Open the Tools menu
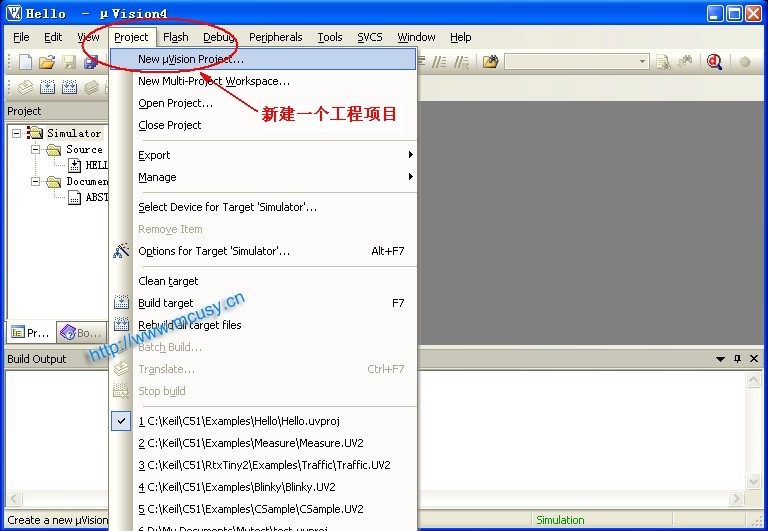The width and height of the screenshot is (768, 531). coord(330,37)
